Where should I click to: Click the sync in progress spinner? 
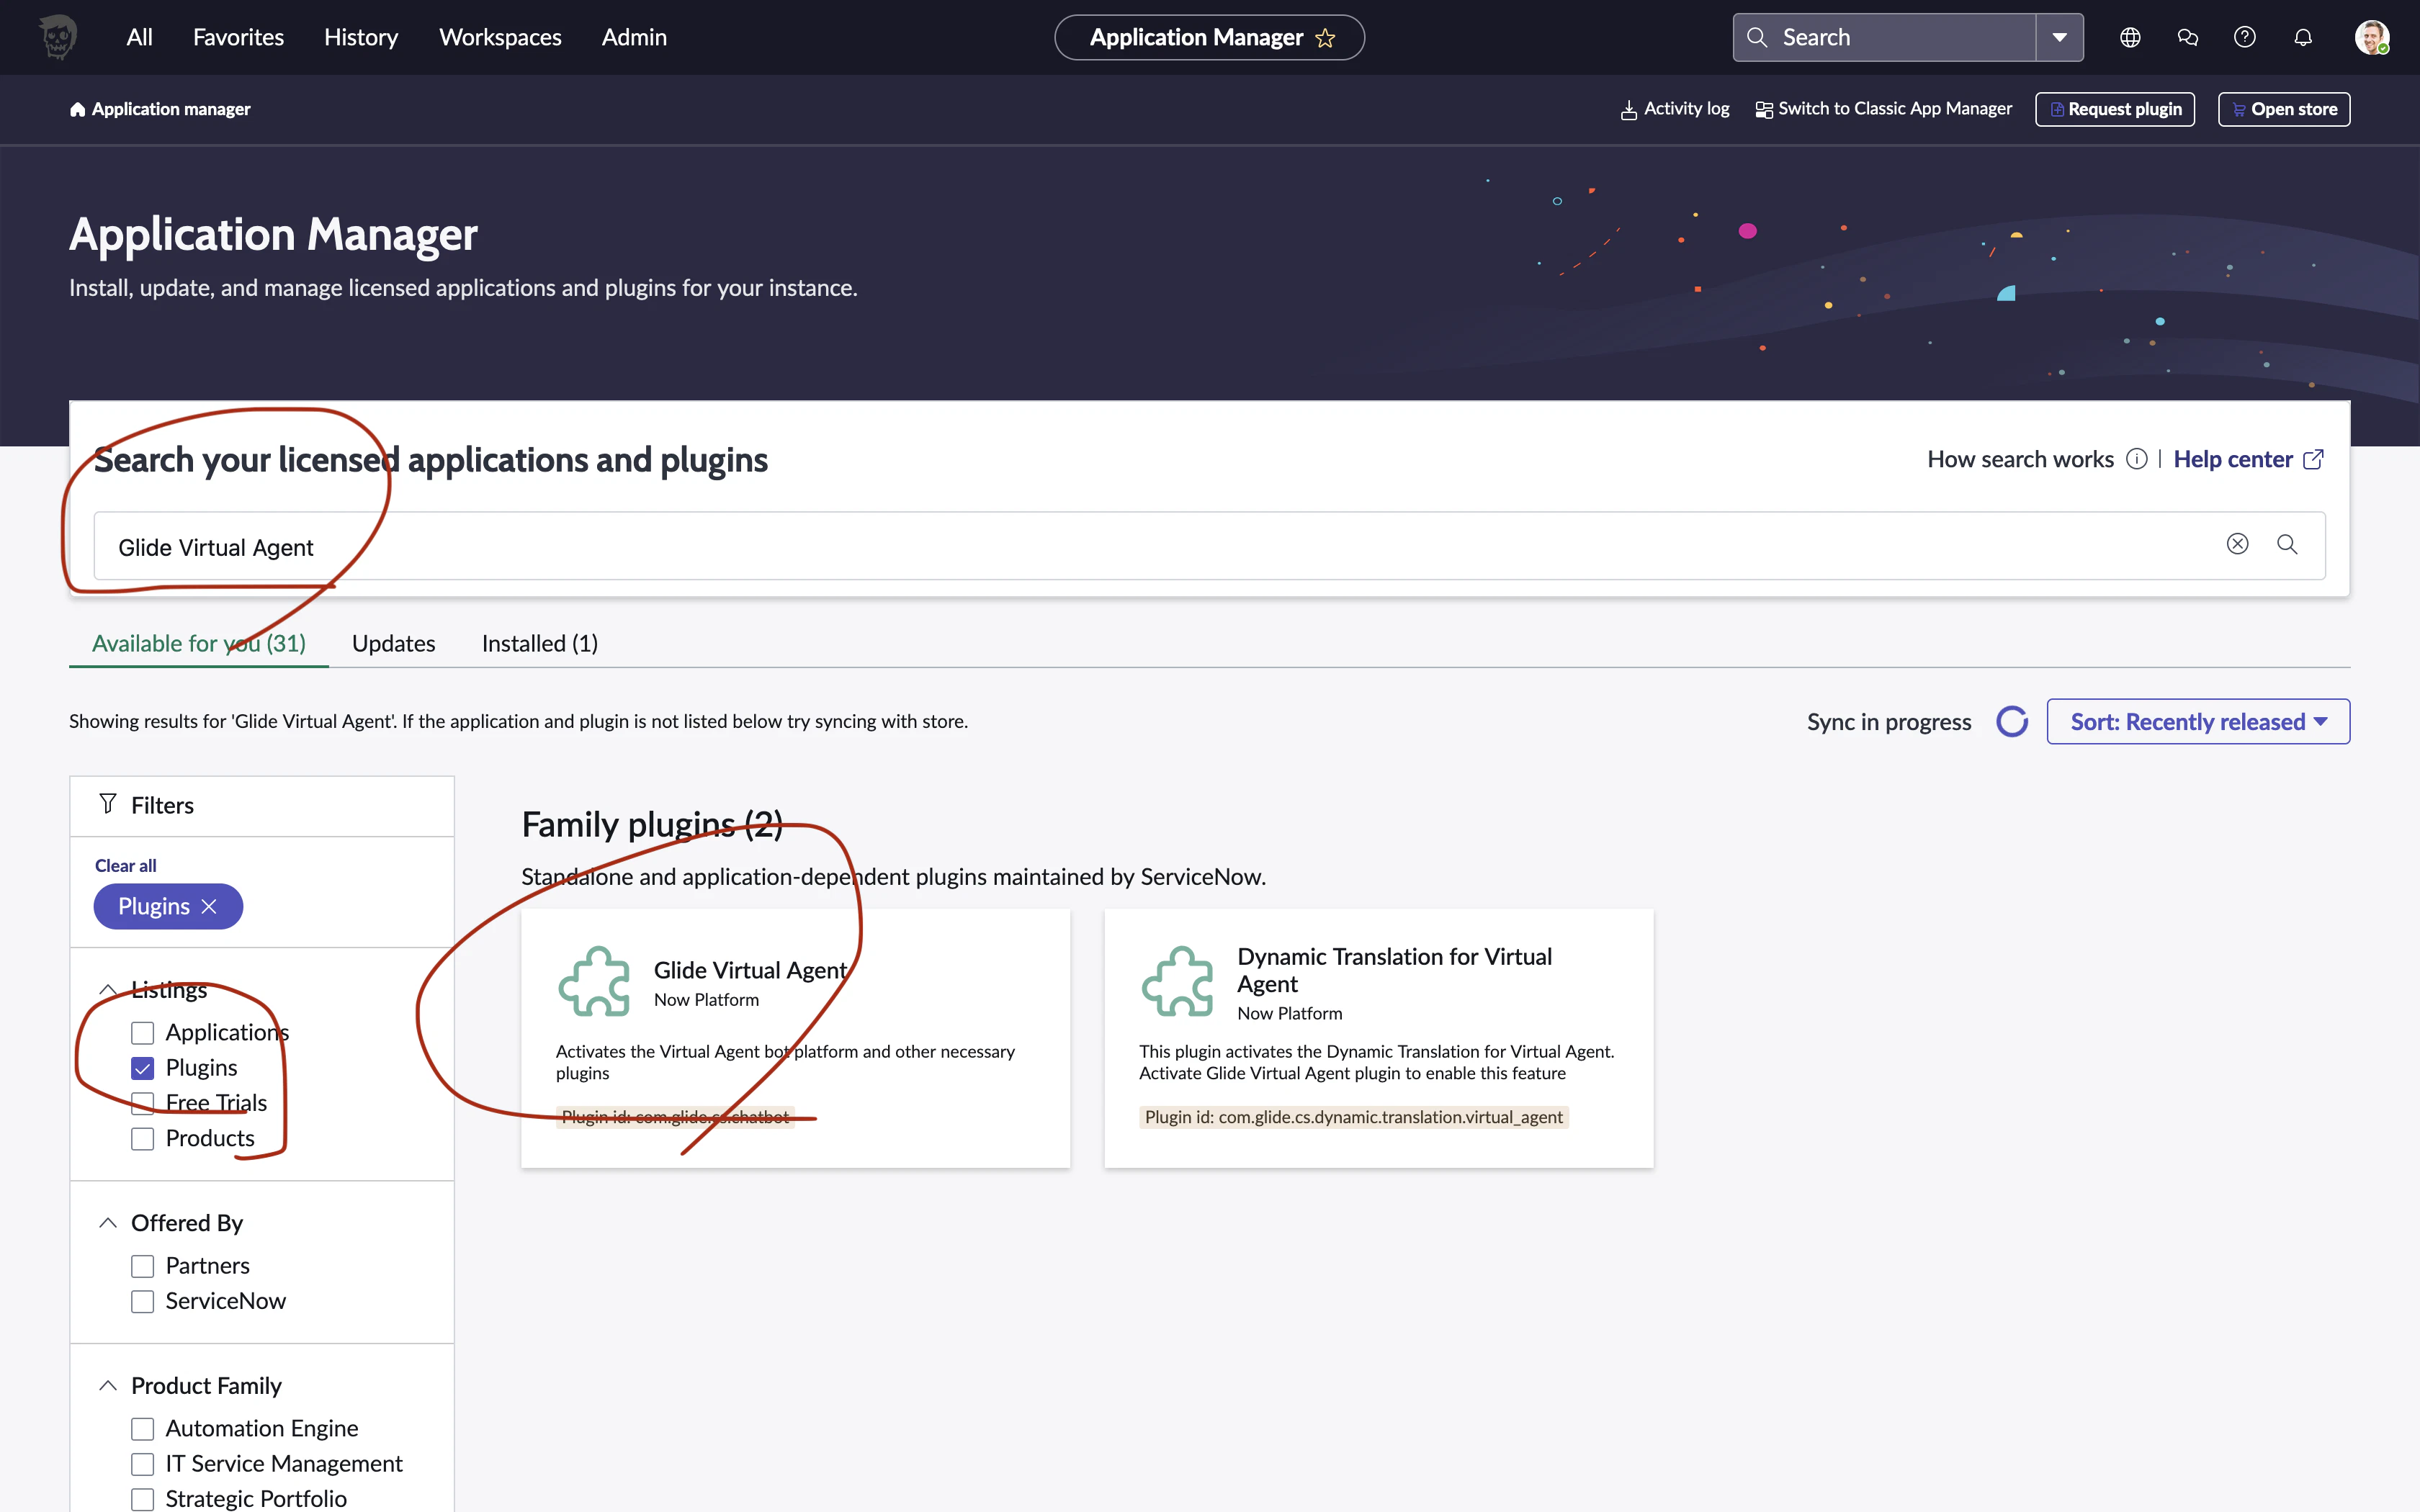(2012, 721)
